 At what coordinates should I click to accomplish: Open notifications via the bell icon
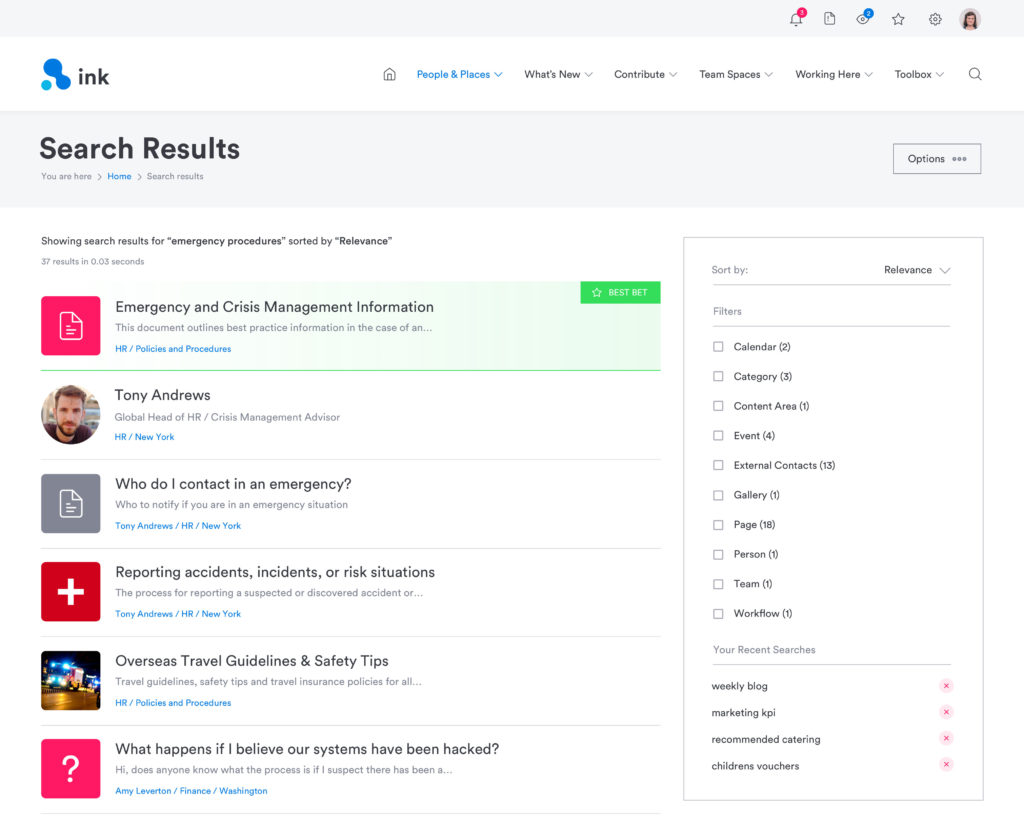click(x=795, y=19)
